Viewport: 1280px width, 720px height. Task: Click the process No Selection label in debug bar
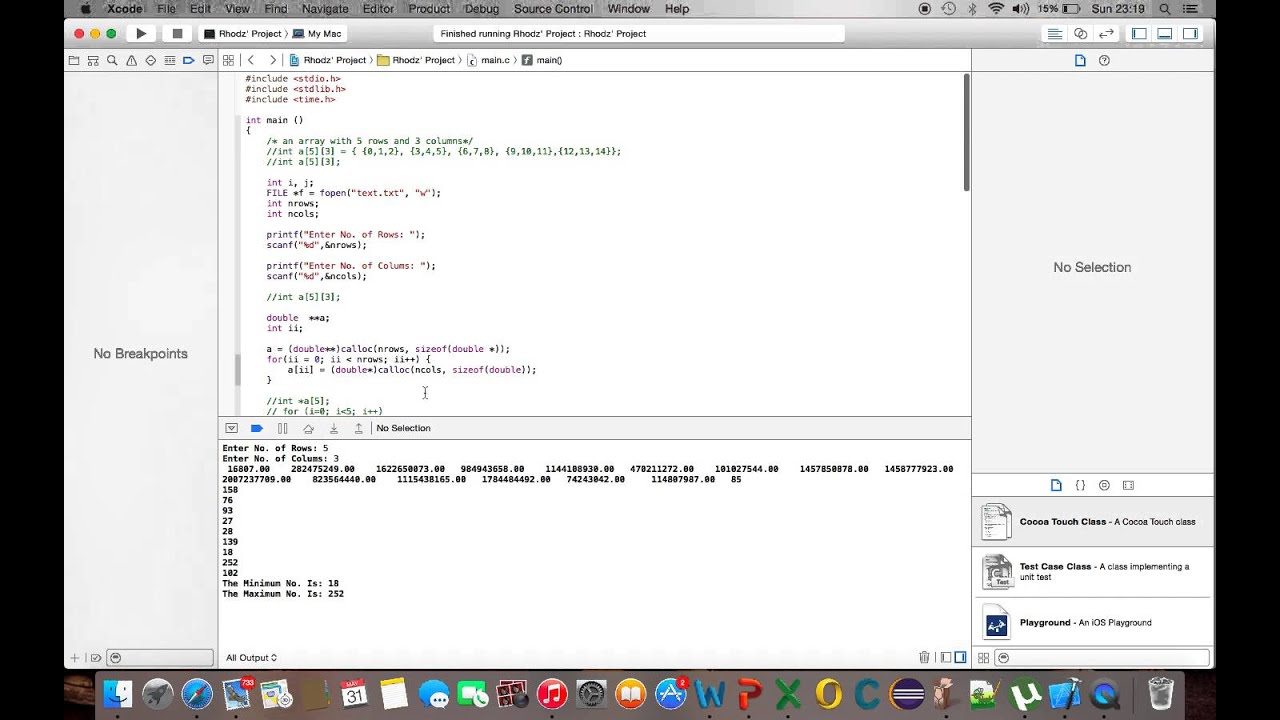click(x=403, y=428)
